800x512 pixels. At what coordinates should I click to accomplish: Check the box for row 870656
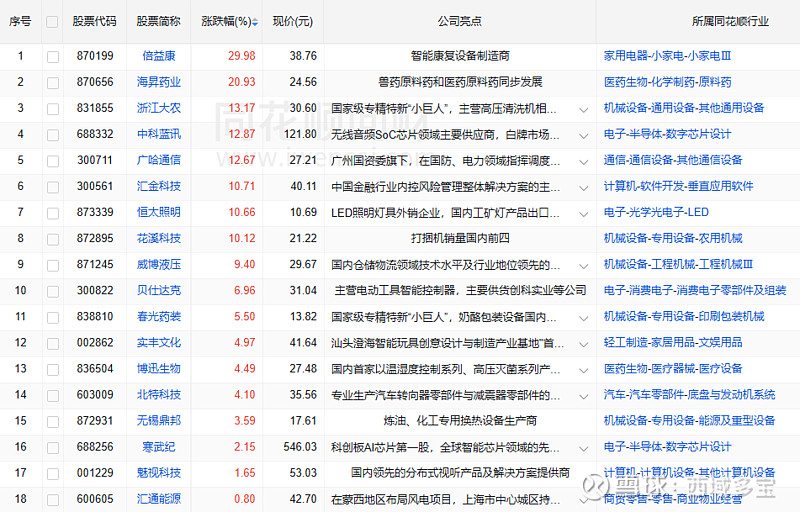point(53,83)
